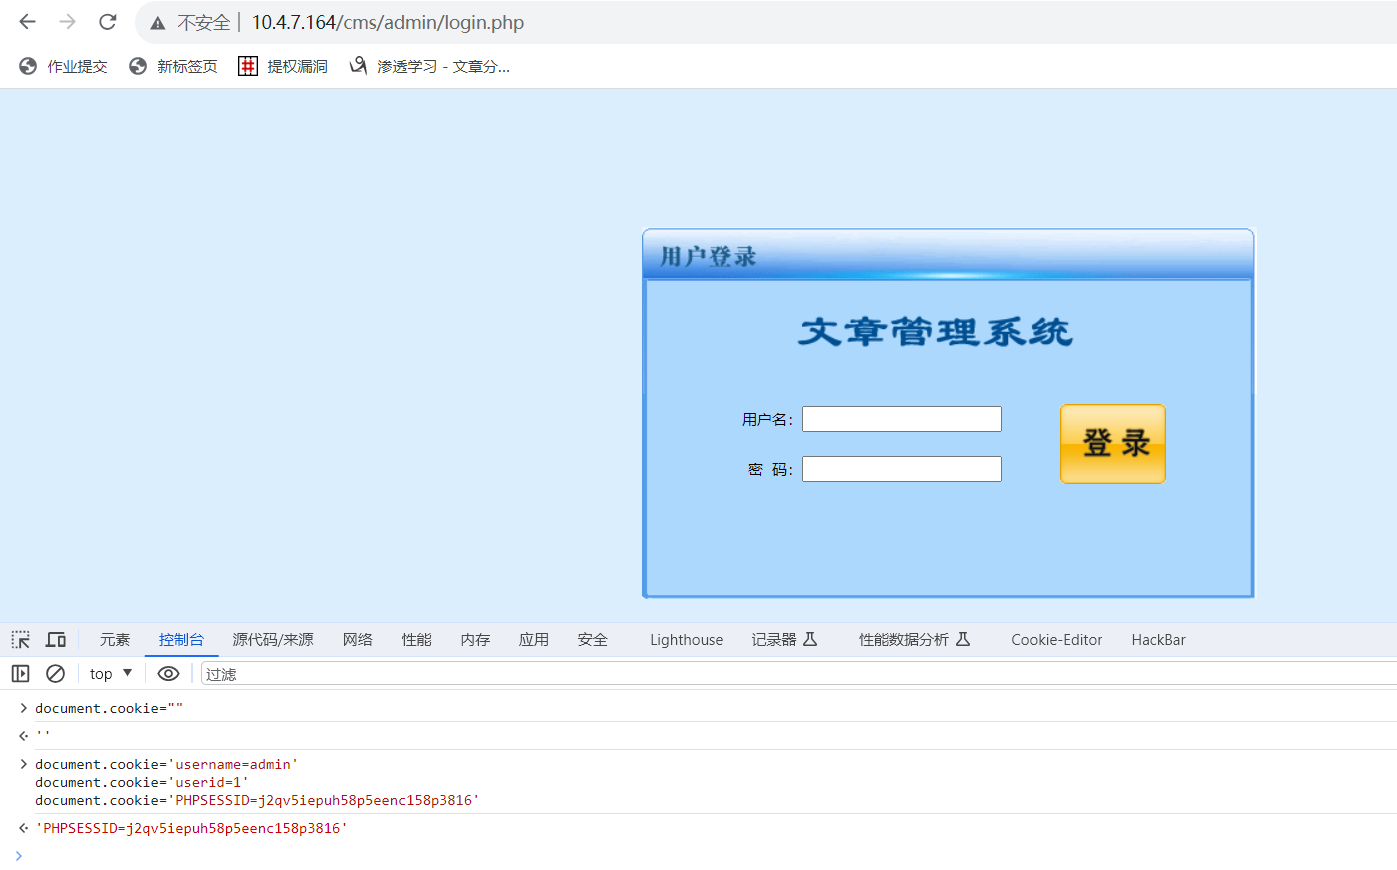The height and width of the screenshot is (870, 1397).
Task: Open the top context dropdown
Action: point(111,674)
